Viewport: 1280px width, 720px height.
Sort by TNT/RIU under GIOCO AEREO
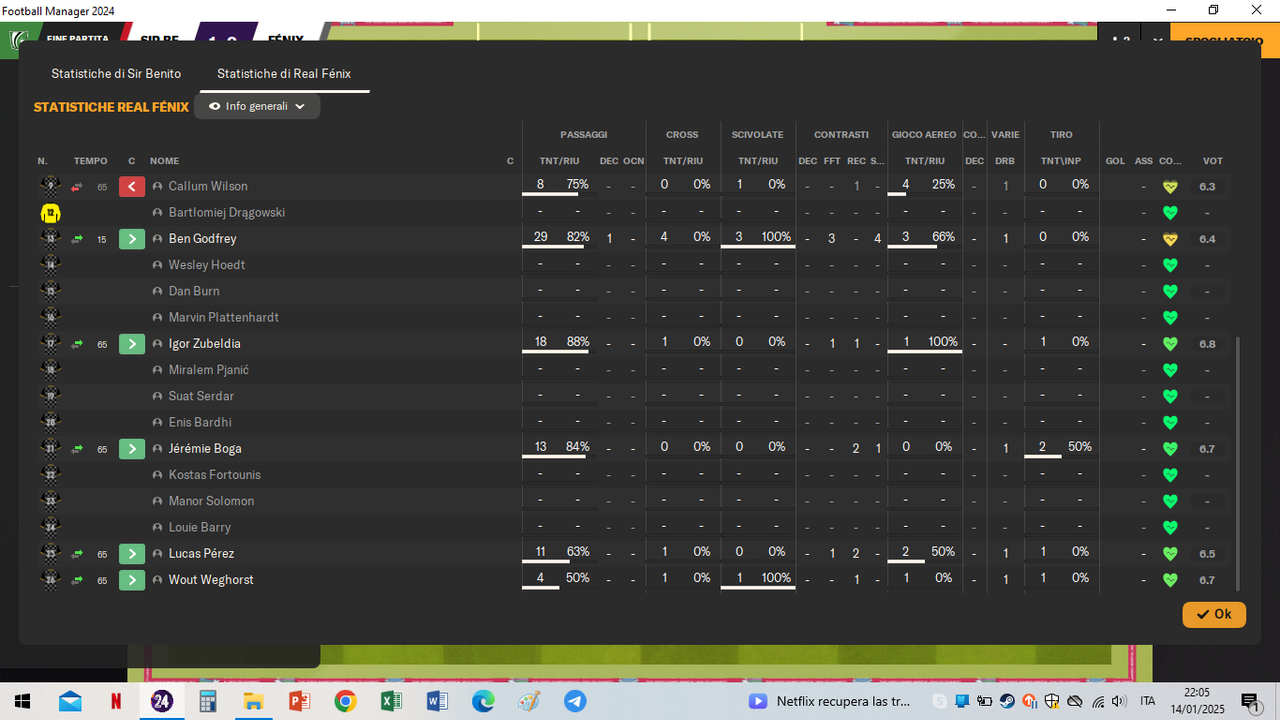(x=924, y=161)
